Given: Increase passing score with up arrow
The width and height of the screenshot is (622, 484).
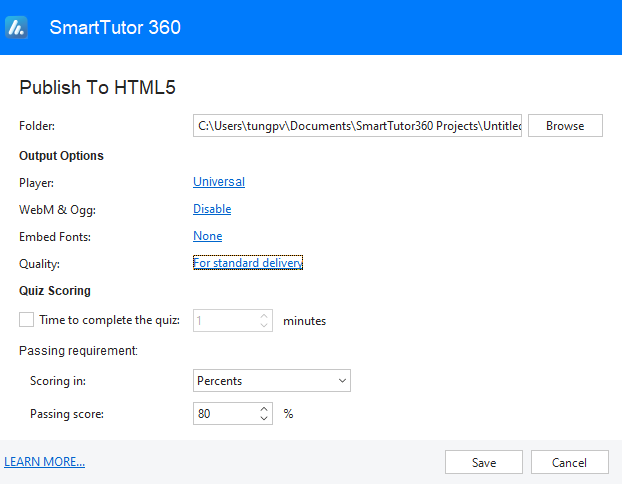Looking at the screenshot, I should tap(264, 409).
